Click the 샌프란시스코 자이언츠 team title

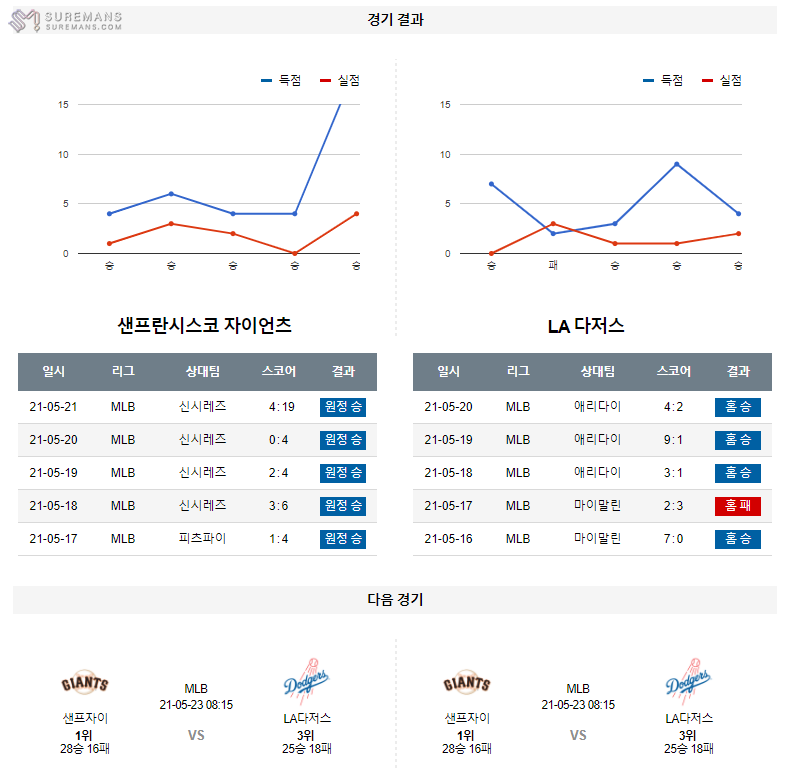pyautogui.click(x=204, y=325)
